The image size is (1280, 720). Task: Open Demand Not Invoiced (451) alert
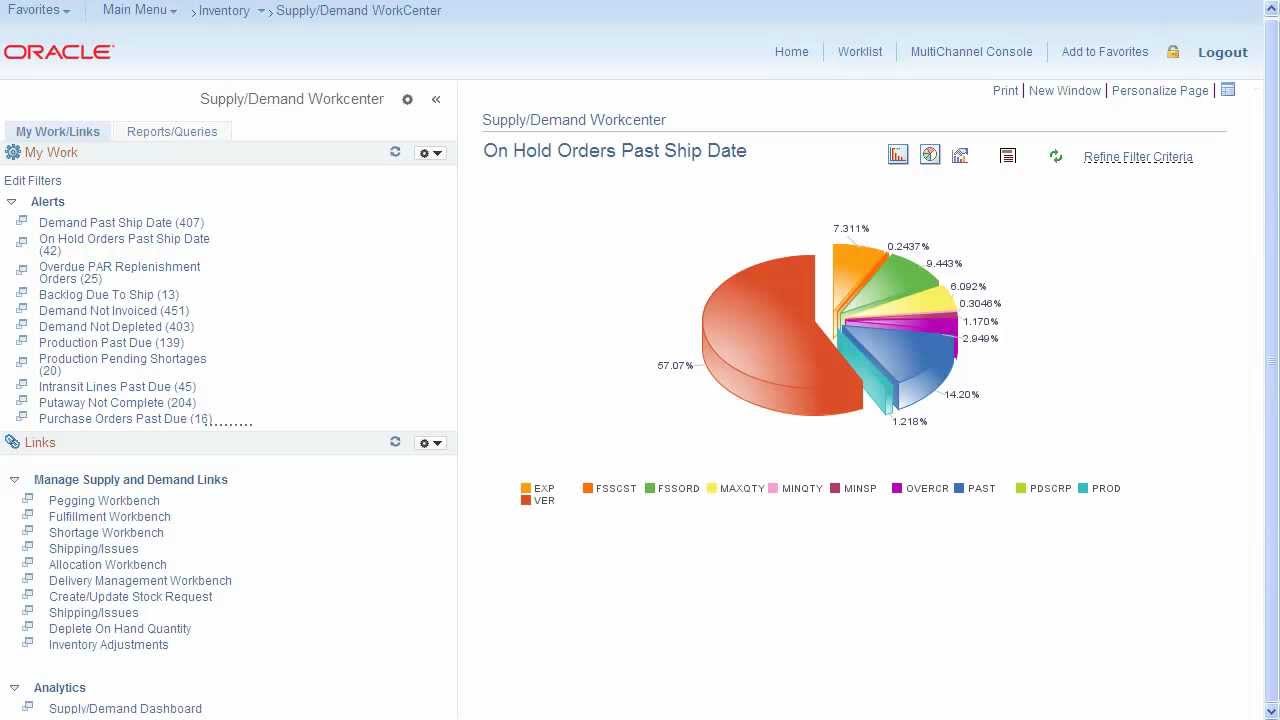click(114, 311)
